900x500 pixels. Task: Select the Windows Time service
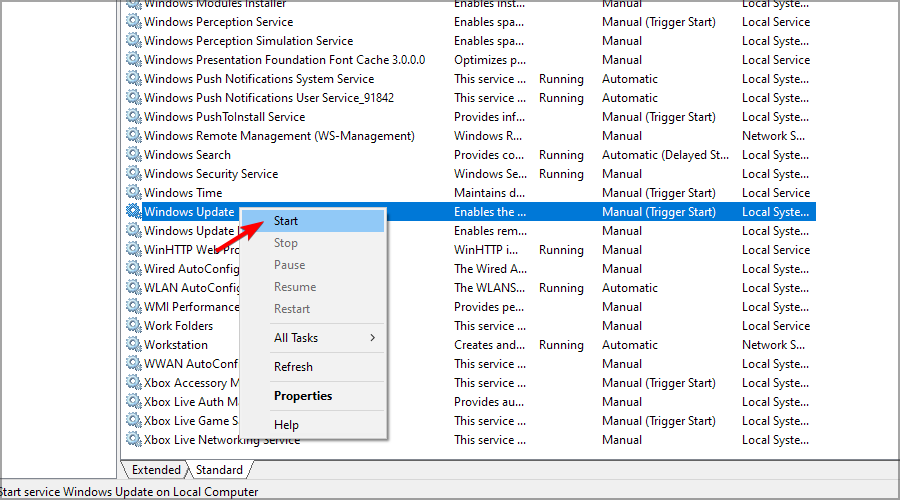click(183, 192)
